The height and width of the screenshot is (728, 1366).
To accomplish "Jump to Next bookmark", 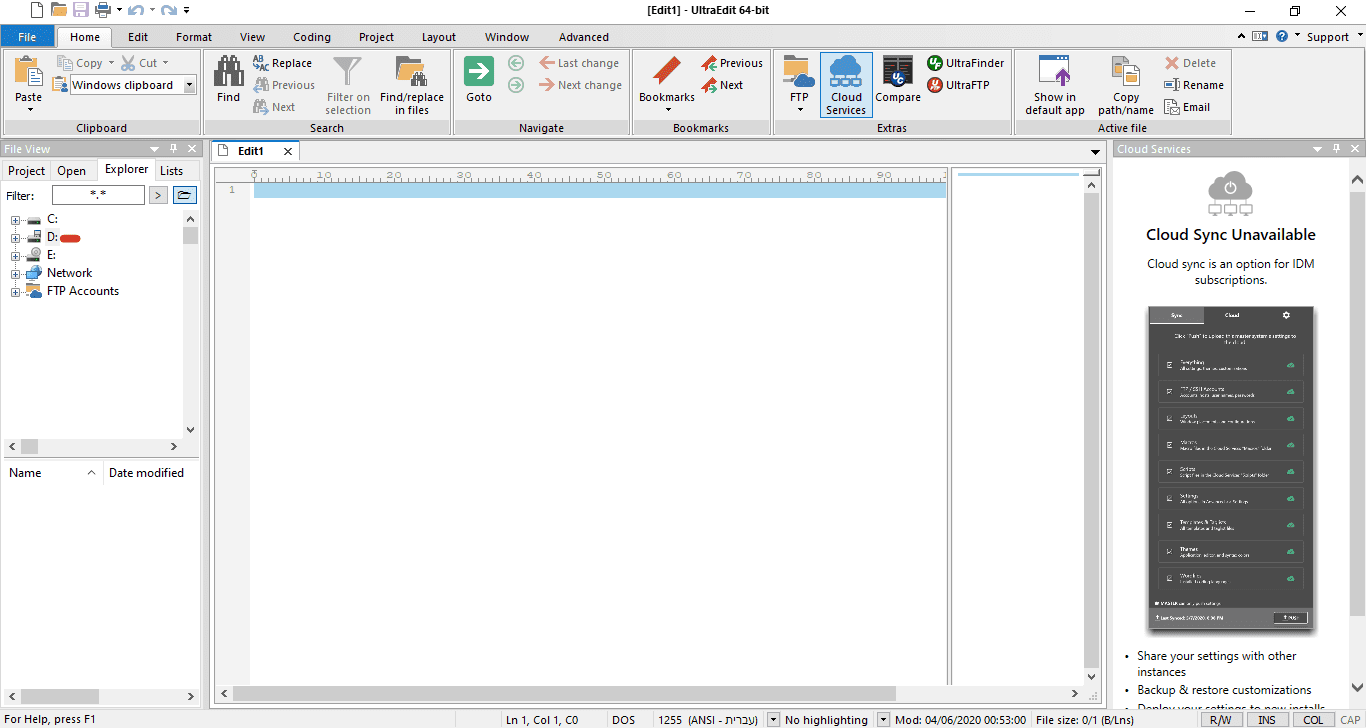I will click(x=722, y=85).
